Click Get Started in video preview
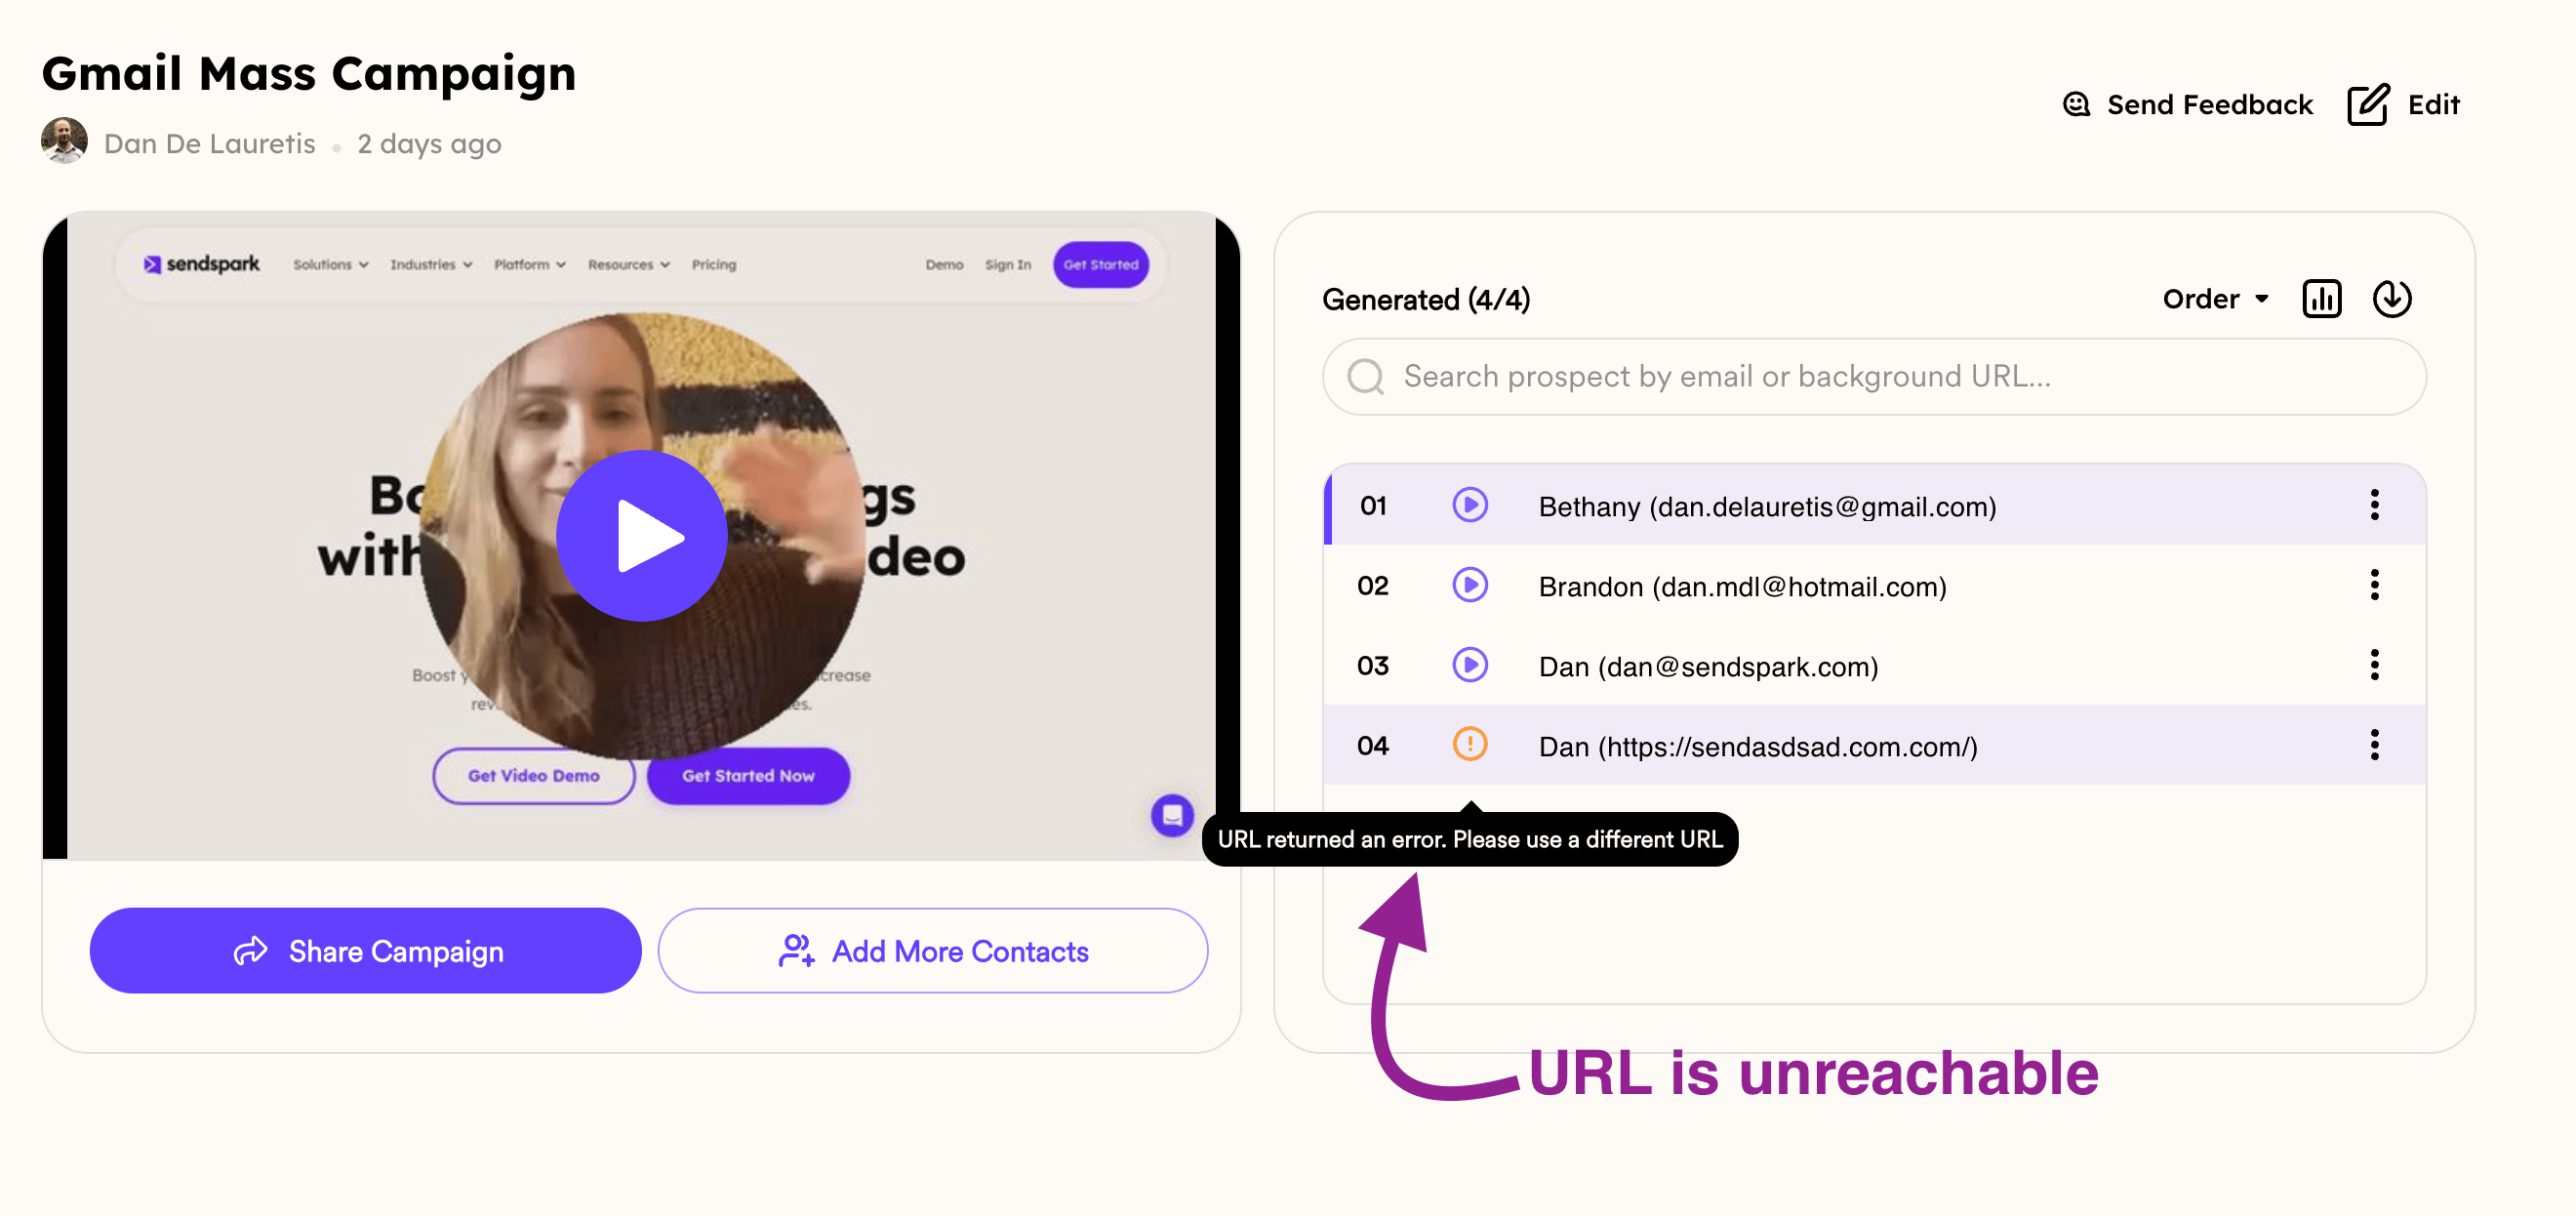2576x1216 pixels. point(1100,264)
